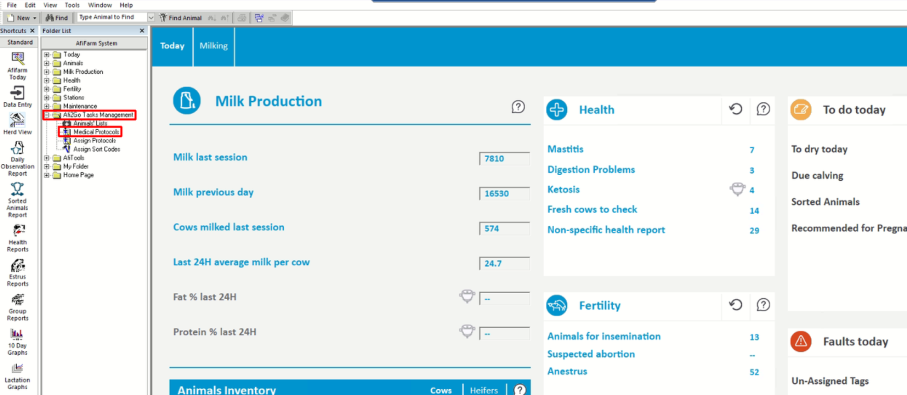Click the Find Animal button
This screenshot has width=907, height=395.
pyautogui.click(x=180, y=18)
